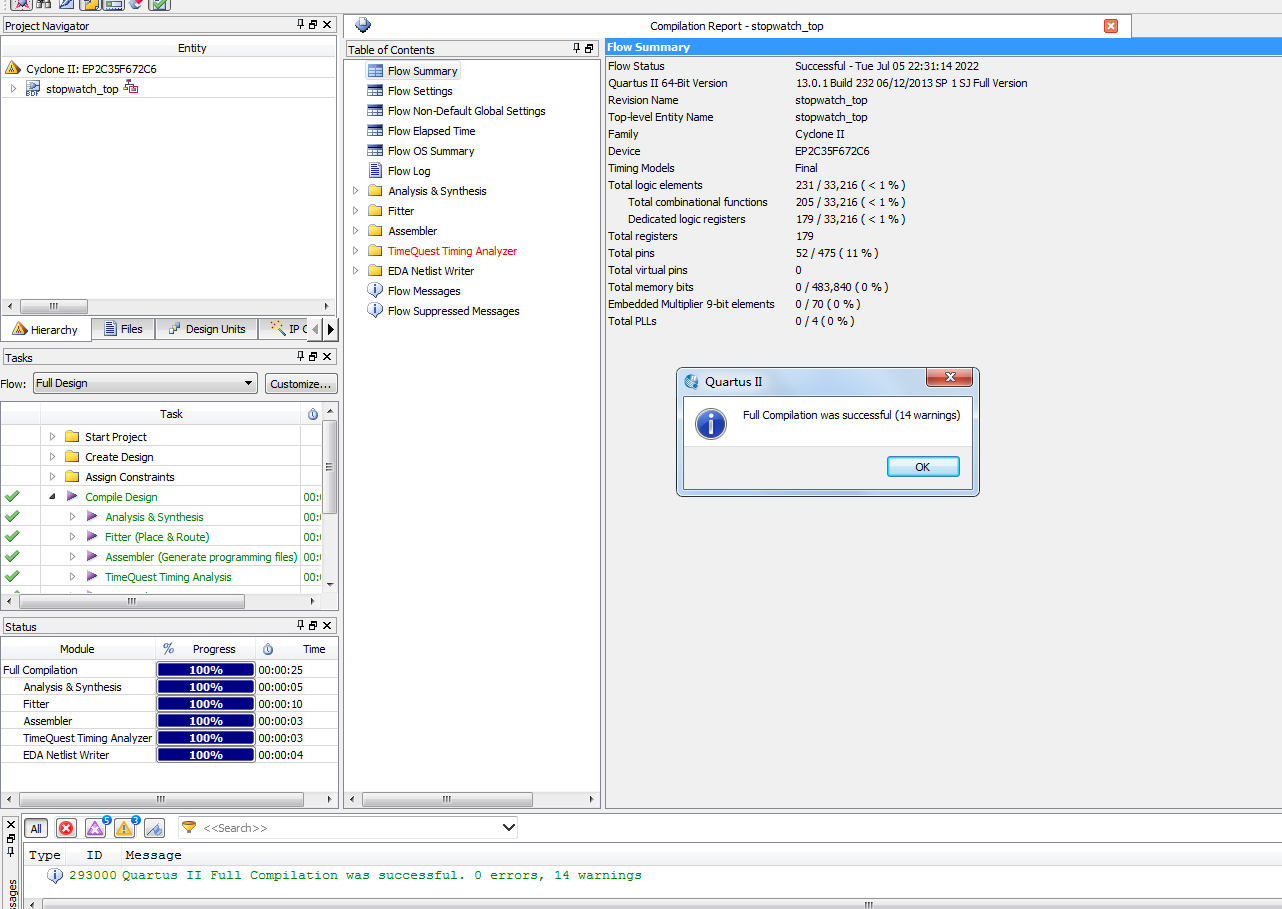The width and height of the screenshot is (1282, 909).
Task: Expand the stopwatch_top entity tree
Action: [x=13, y=89]
